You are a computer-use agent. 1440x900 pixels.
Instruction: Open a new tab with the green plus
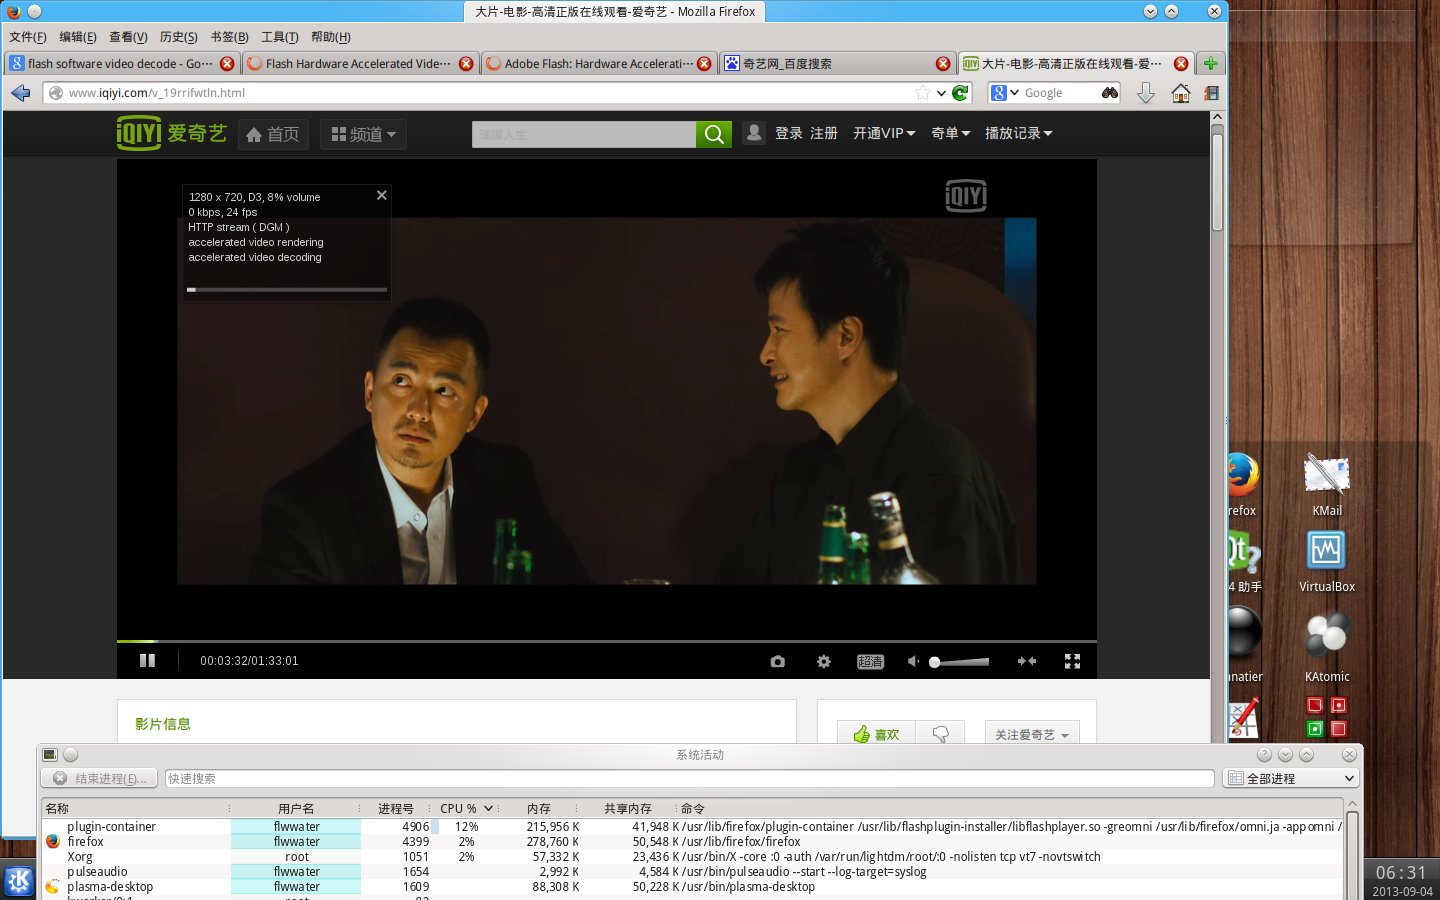(x=1211, y=63)
